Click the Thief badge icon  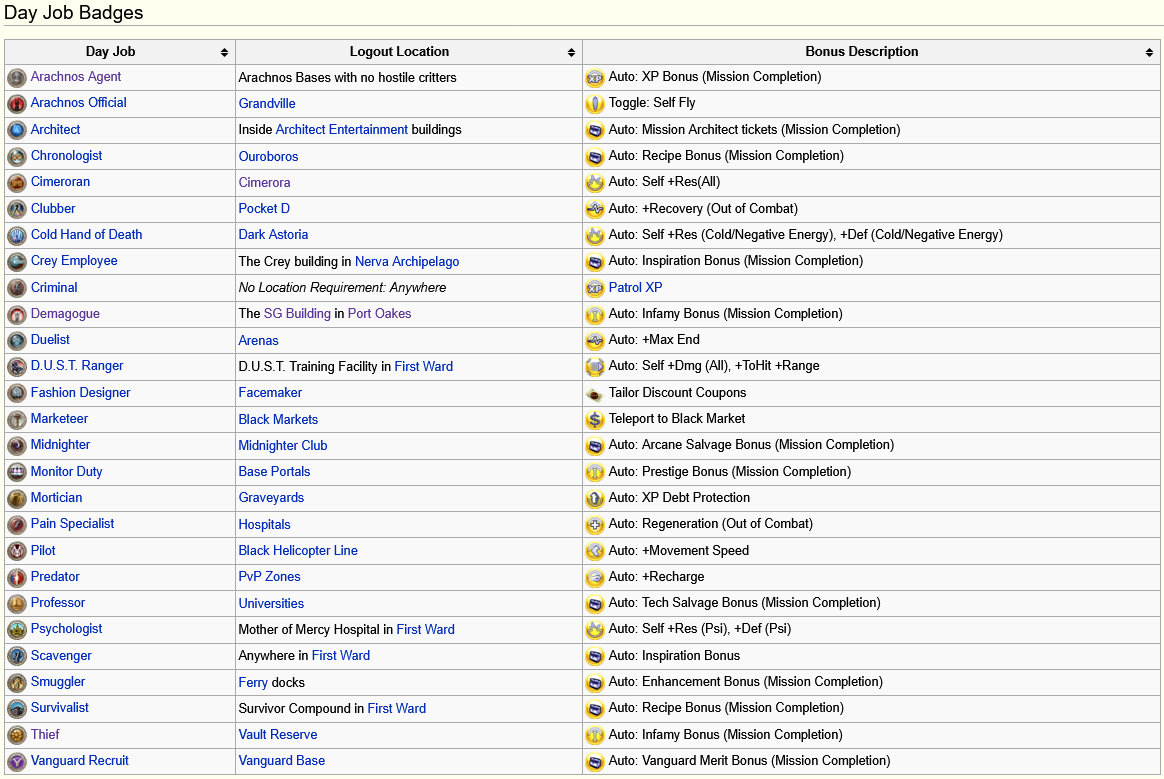(x=16, y=735)
